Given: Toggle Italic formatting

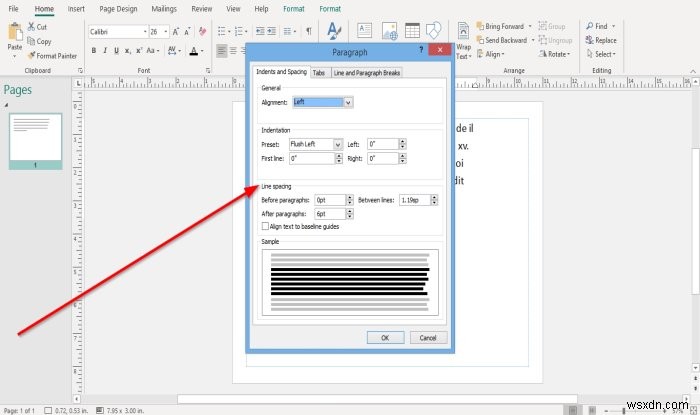Looking at the screenshot, I should [x=105, y=50].
